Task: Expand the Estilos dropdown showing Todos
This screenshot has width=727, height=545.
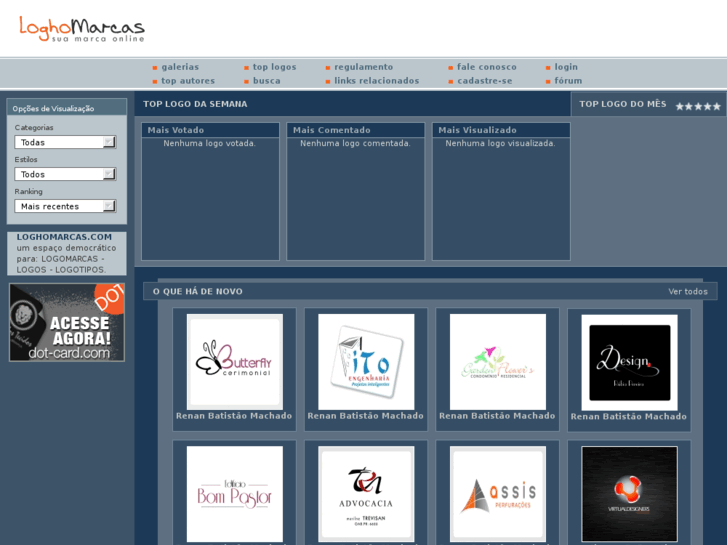Action: (65, 174)
